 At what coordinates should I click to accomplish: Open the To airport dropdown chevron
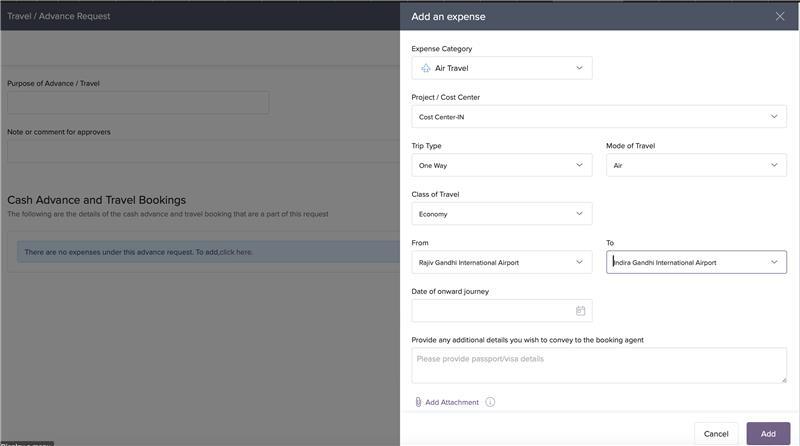pos(773,262)
